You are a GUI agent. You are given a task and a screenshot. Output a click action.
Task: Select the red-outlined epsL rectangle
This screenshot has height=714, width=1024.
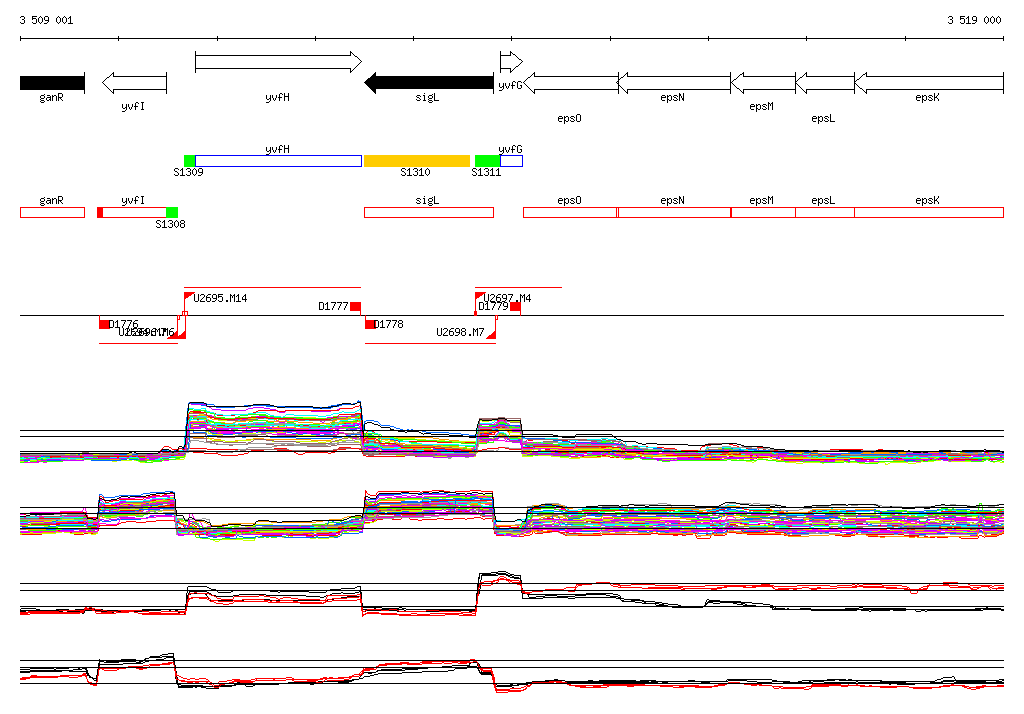click(x=825, y=212)
